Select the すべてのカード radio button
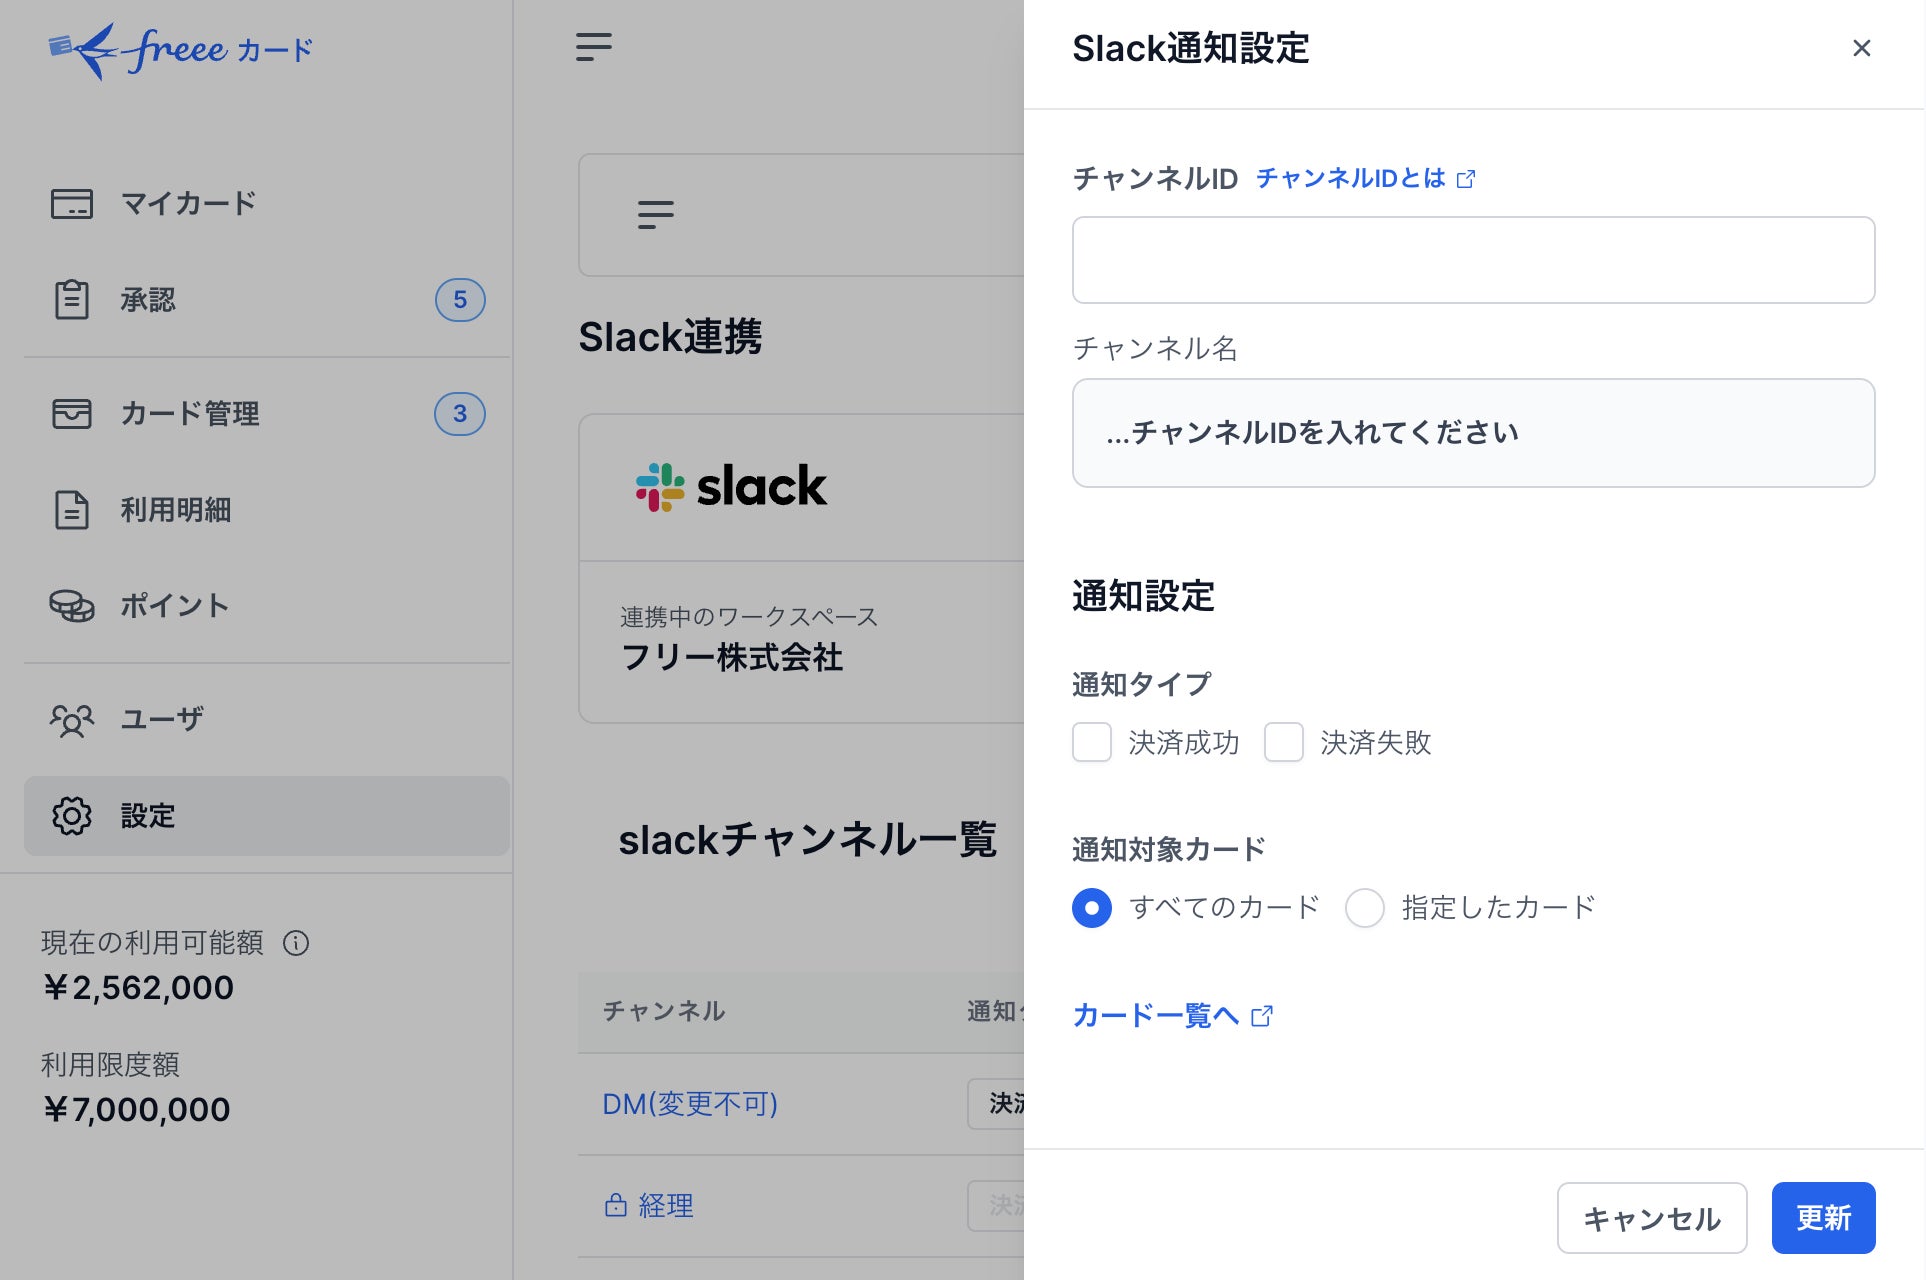 [1092, 908]
